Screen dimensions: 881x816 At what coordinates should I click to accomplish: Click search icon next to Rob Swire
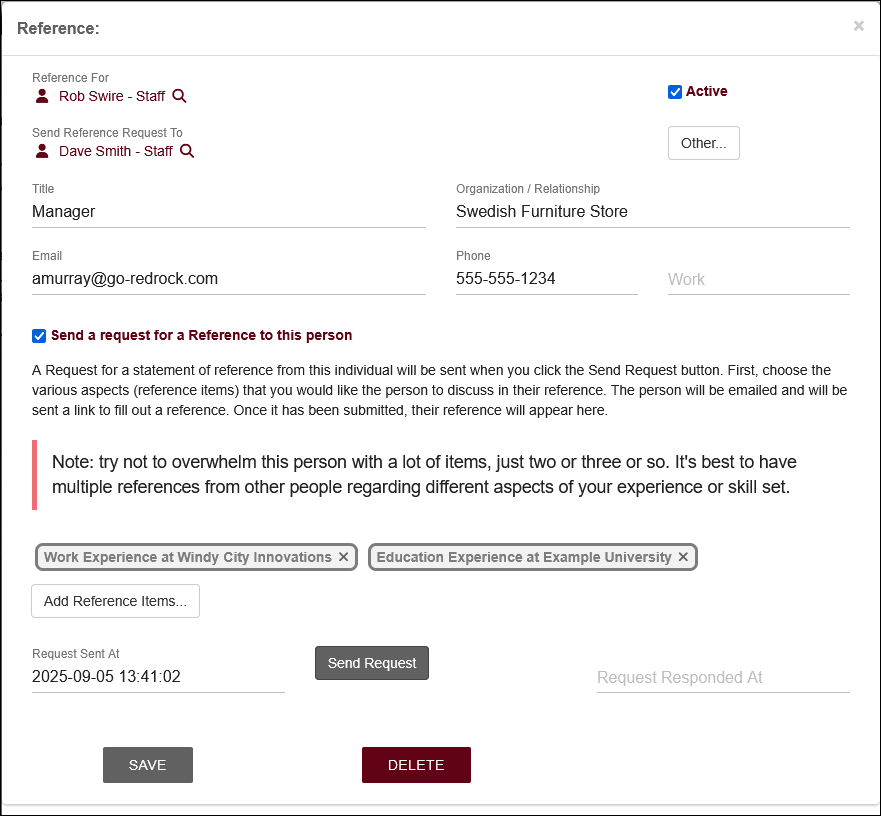[x=180, y=97]
